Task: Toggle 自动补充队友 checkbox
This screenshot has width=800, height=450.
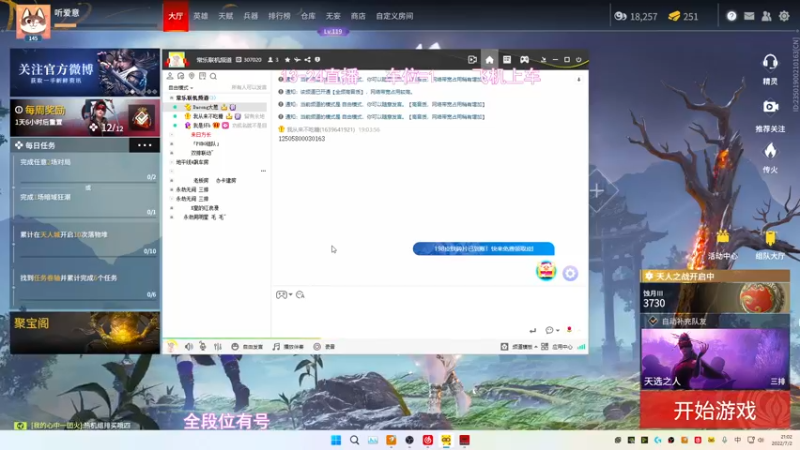Action: coord(653,321)
